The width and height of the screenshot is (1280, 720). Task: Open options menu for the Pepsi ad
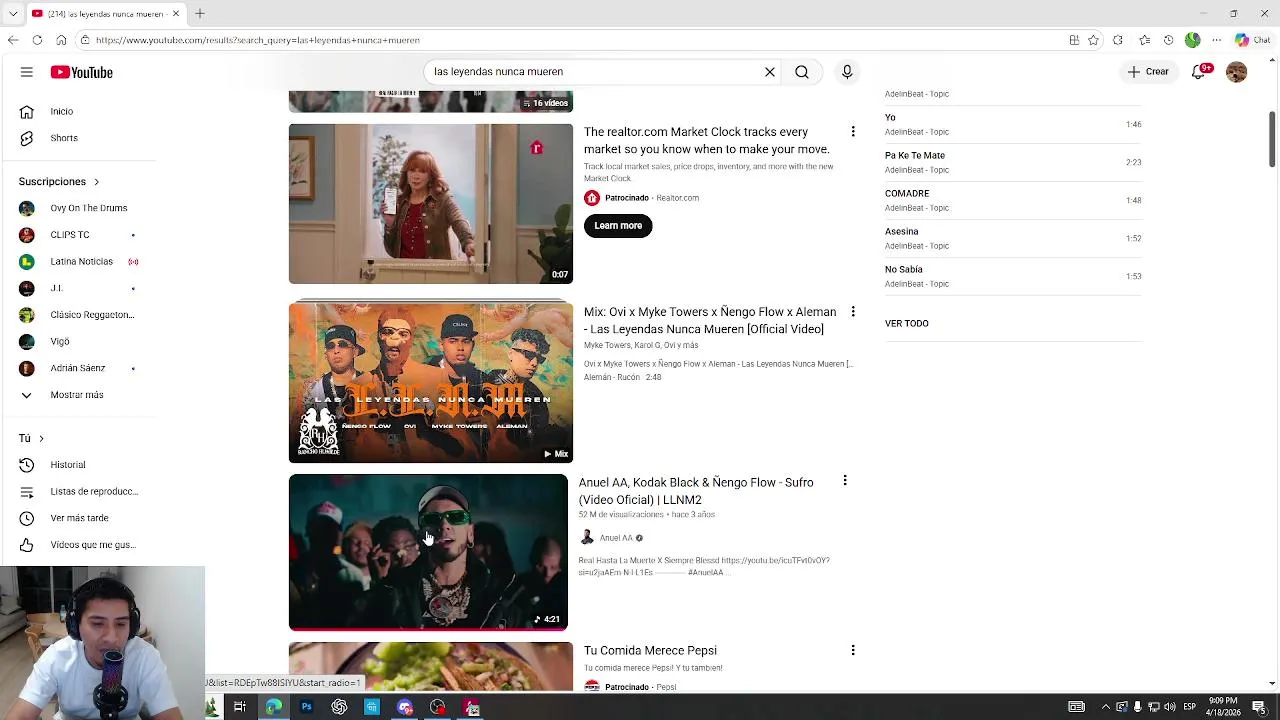tap(853, 650)
